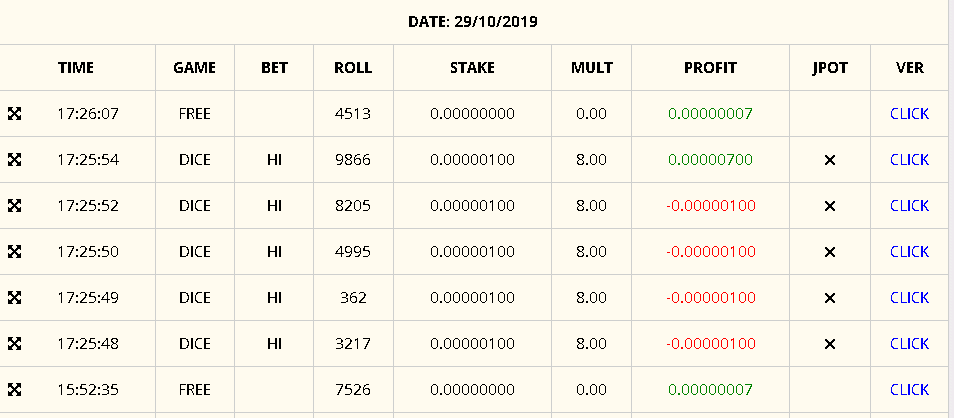Click expand icon for 17:26:07 row

[14, 114]
